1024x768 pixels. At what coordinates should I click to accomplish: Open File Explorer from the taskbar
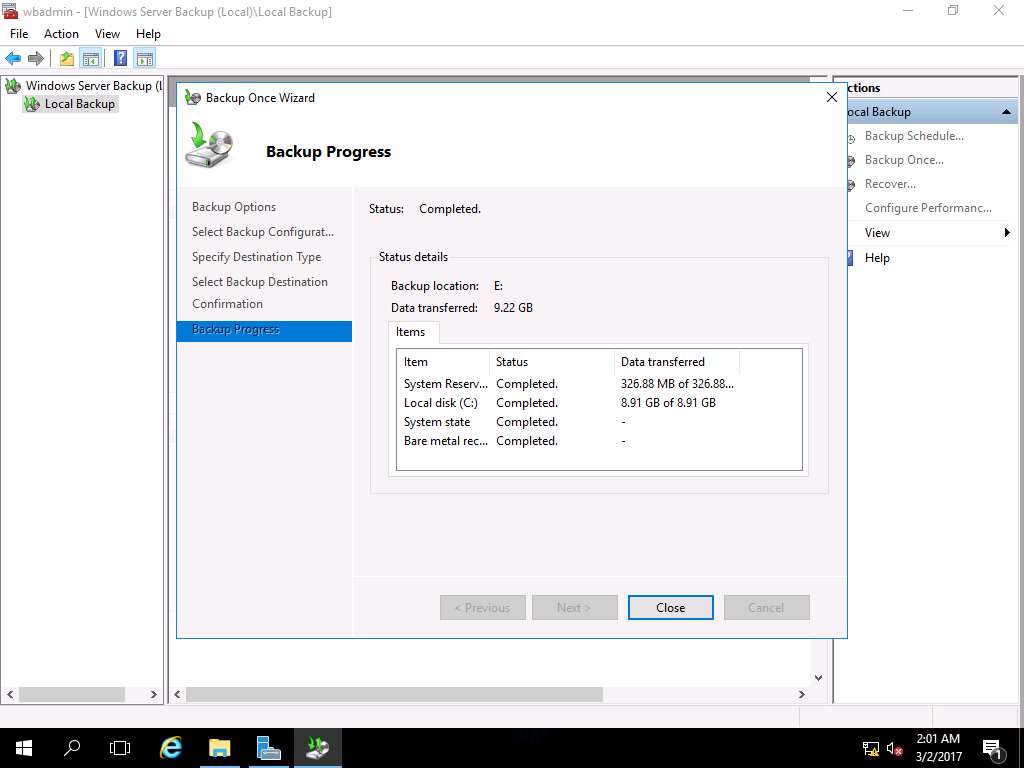coord(220,748)
